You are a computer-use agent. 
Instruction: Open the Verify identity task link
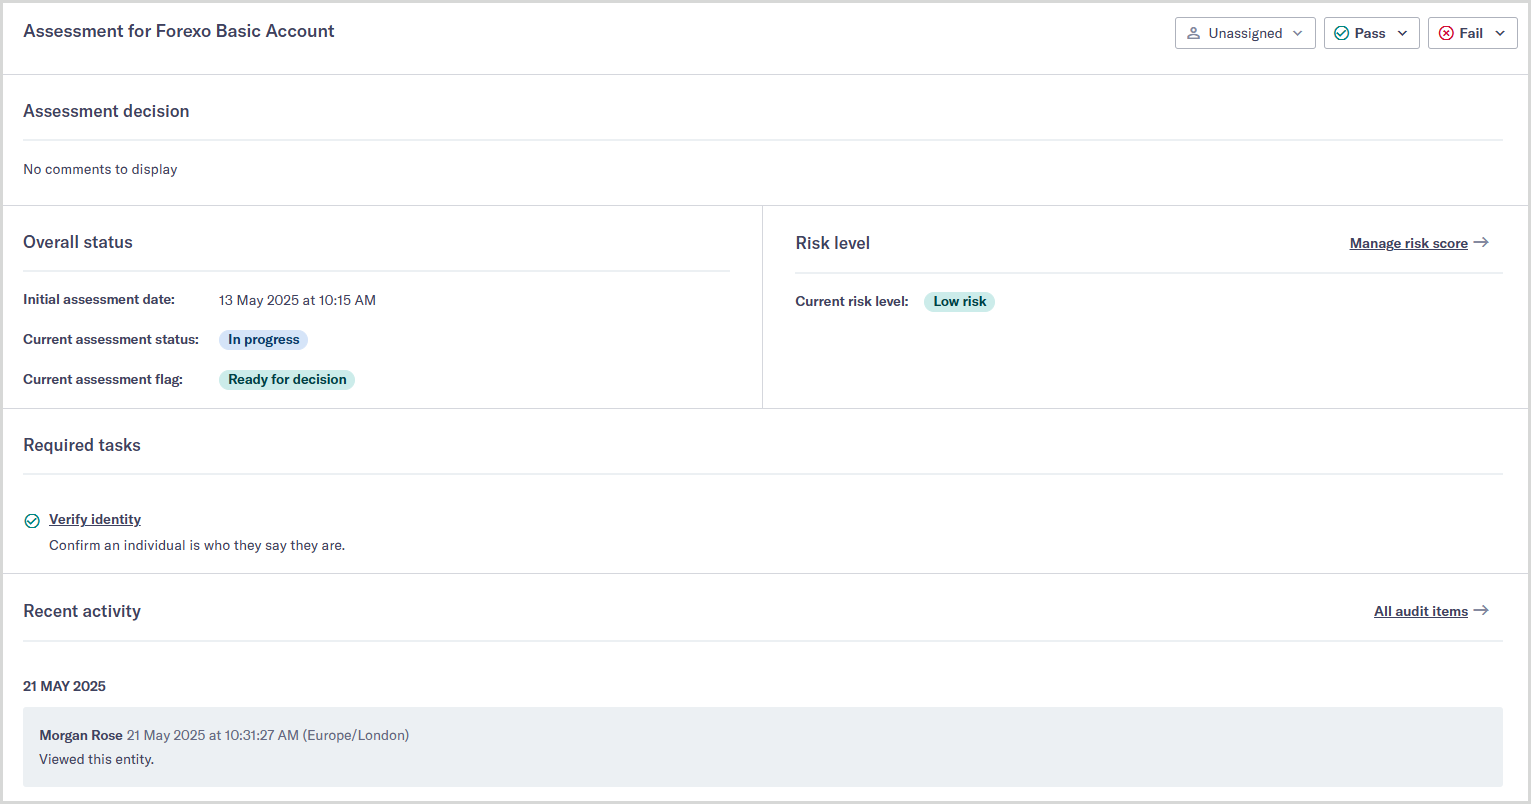(x=95, y=519)
